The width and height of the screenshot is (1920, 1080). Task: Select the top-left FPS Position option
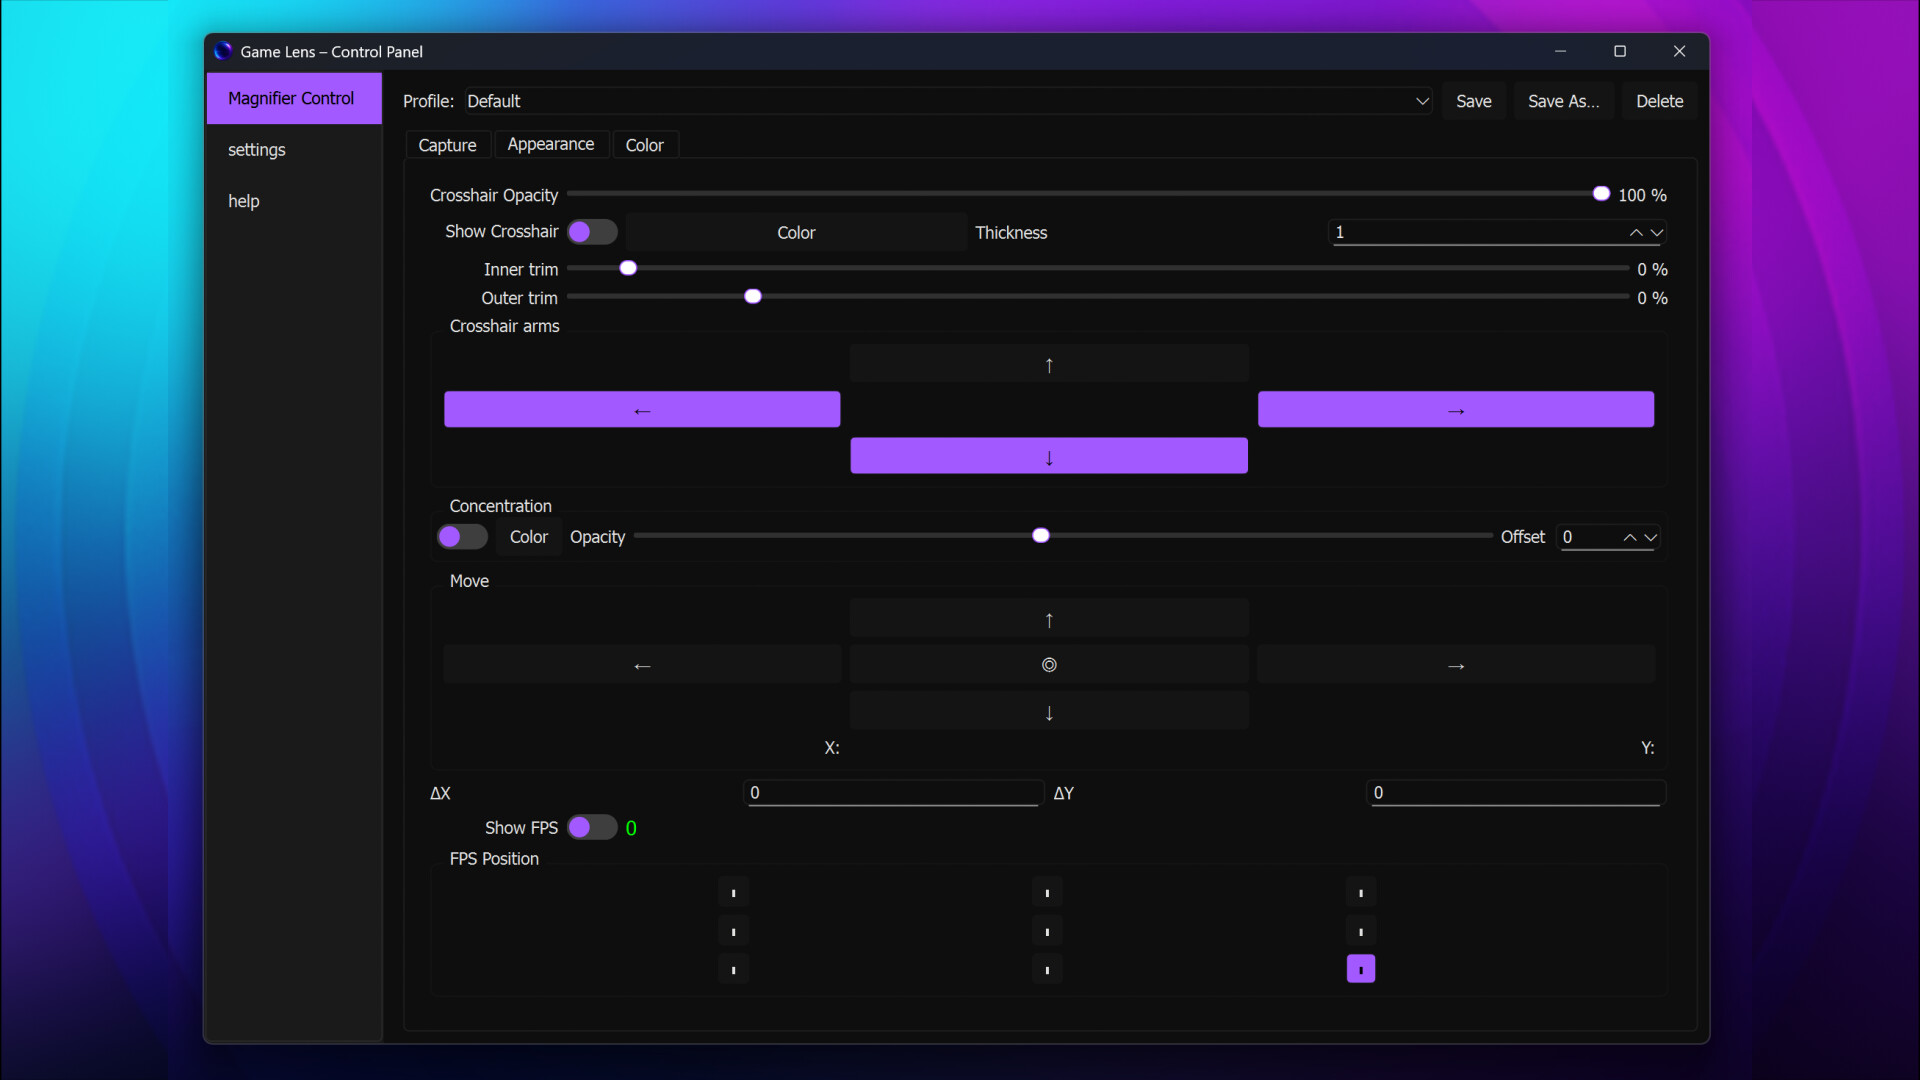[733, 892]
